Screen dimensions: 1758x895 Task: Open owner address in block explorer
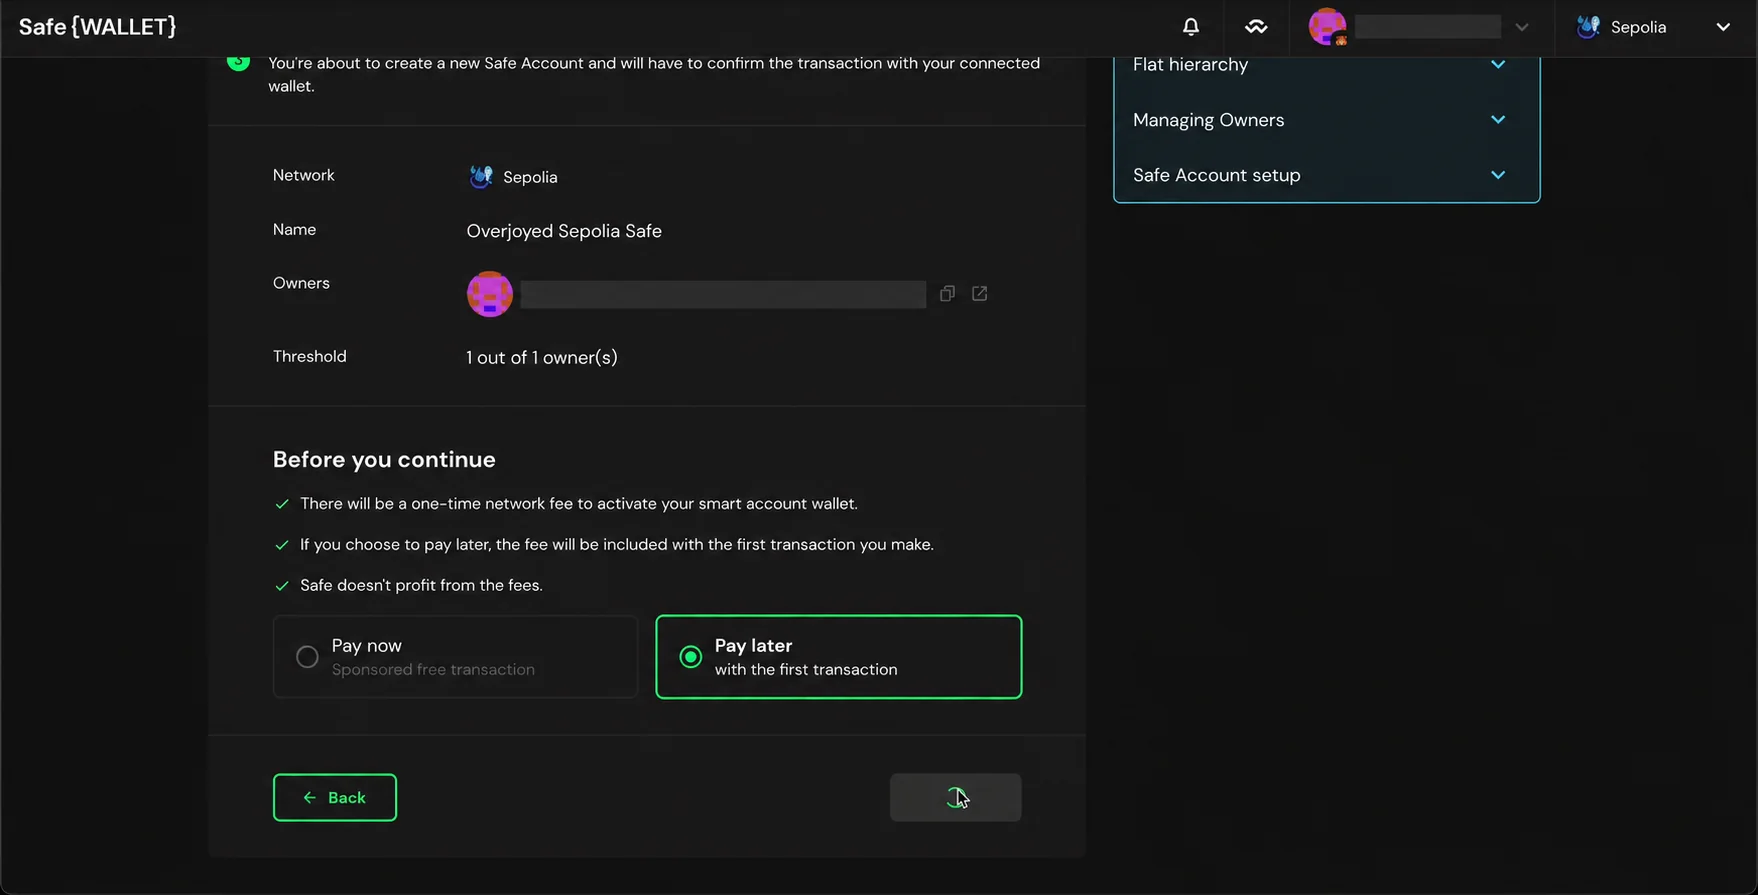(980, 293)
